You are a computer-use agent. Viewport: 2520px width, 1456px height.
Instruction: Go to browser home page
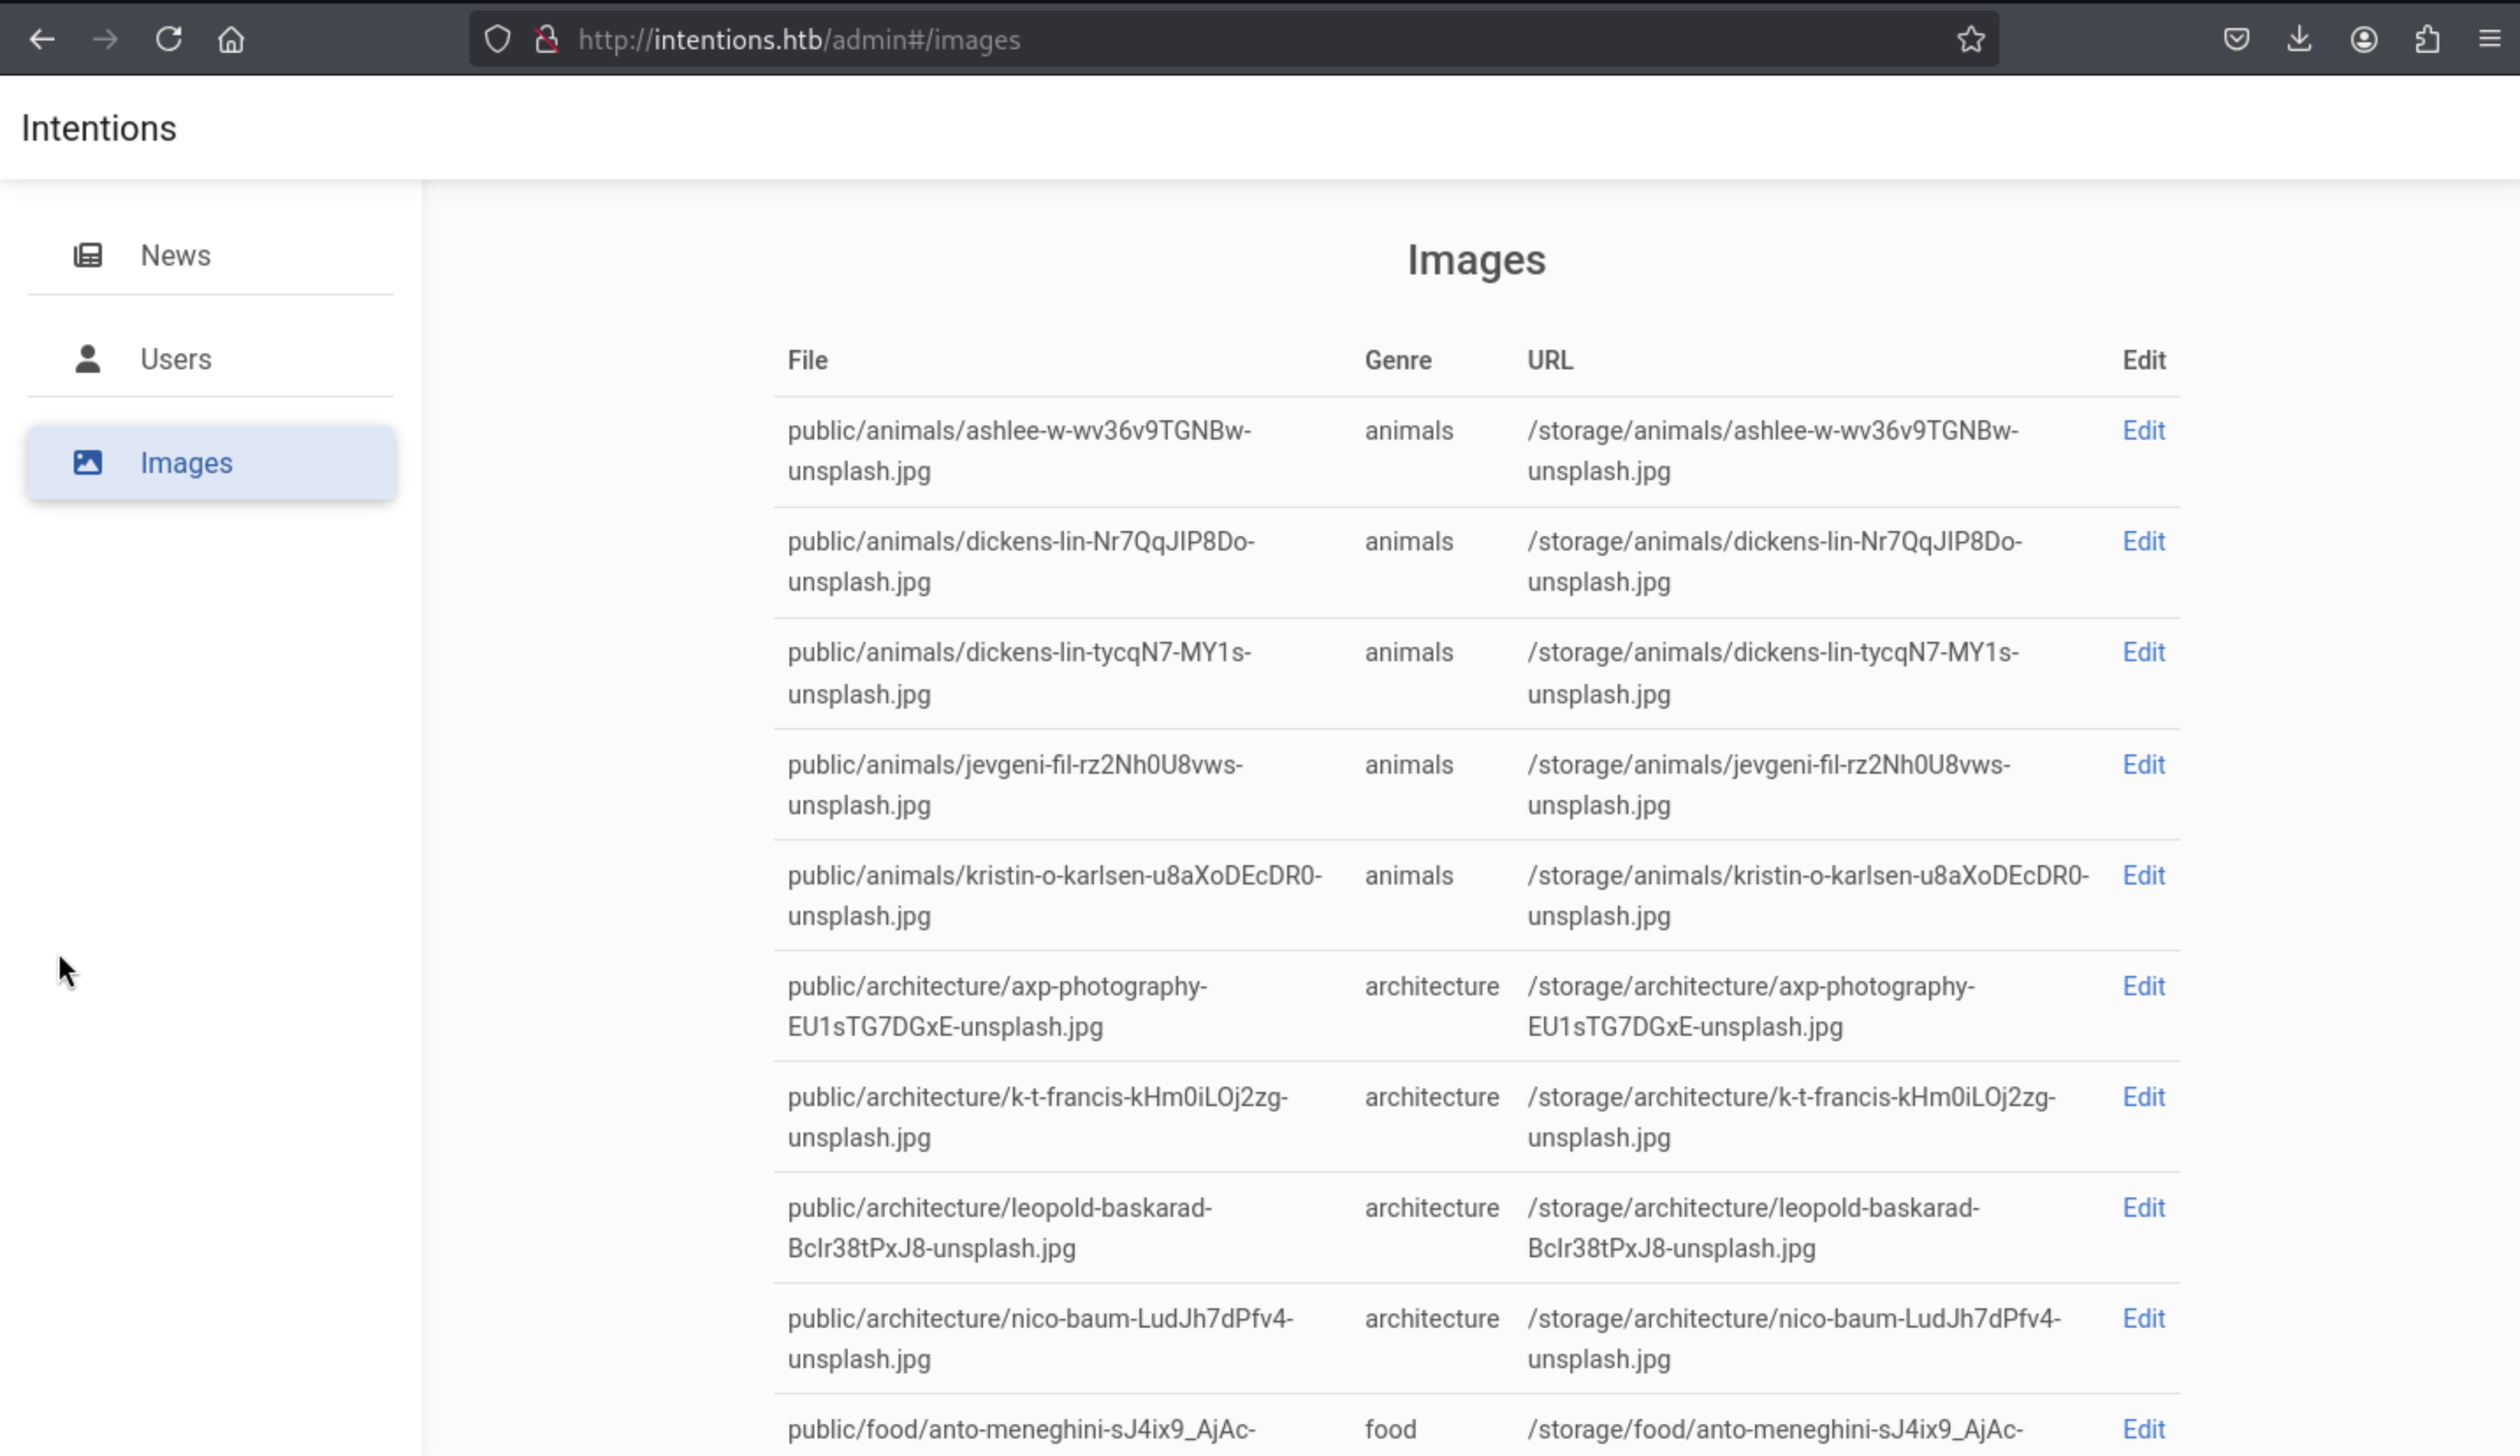231,39
